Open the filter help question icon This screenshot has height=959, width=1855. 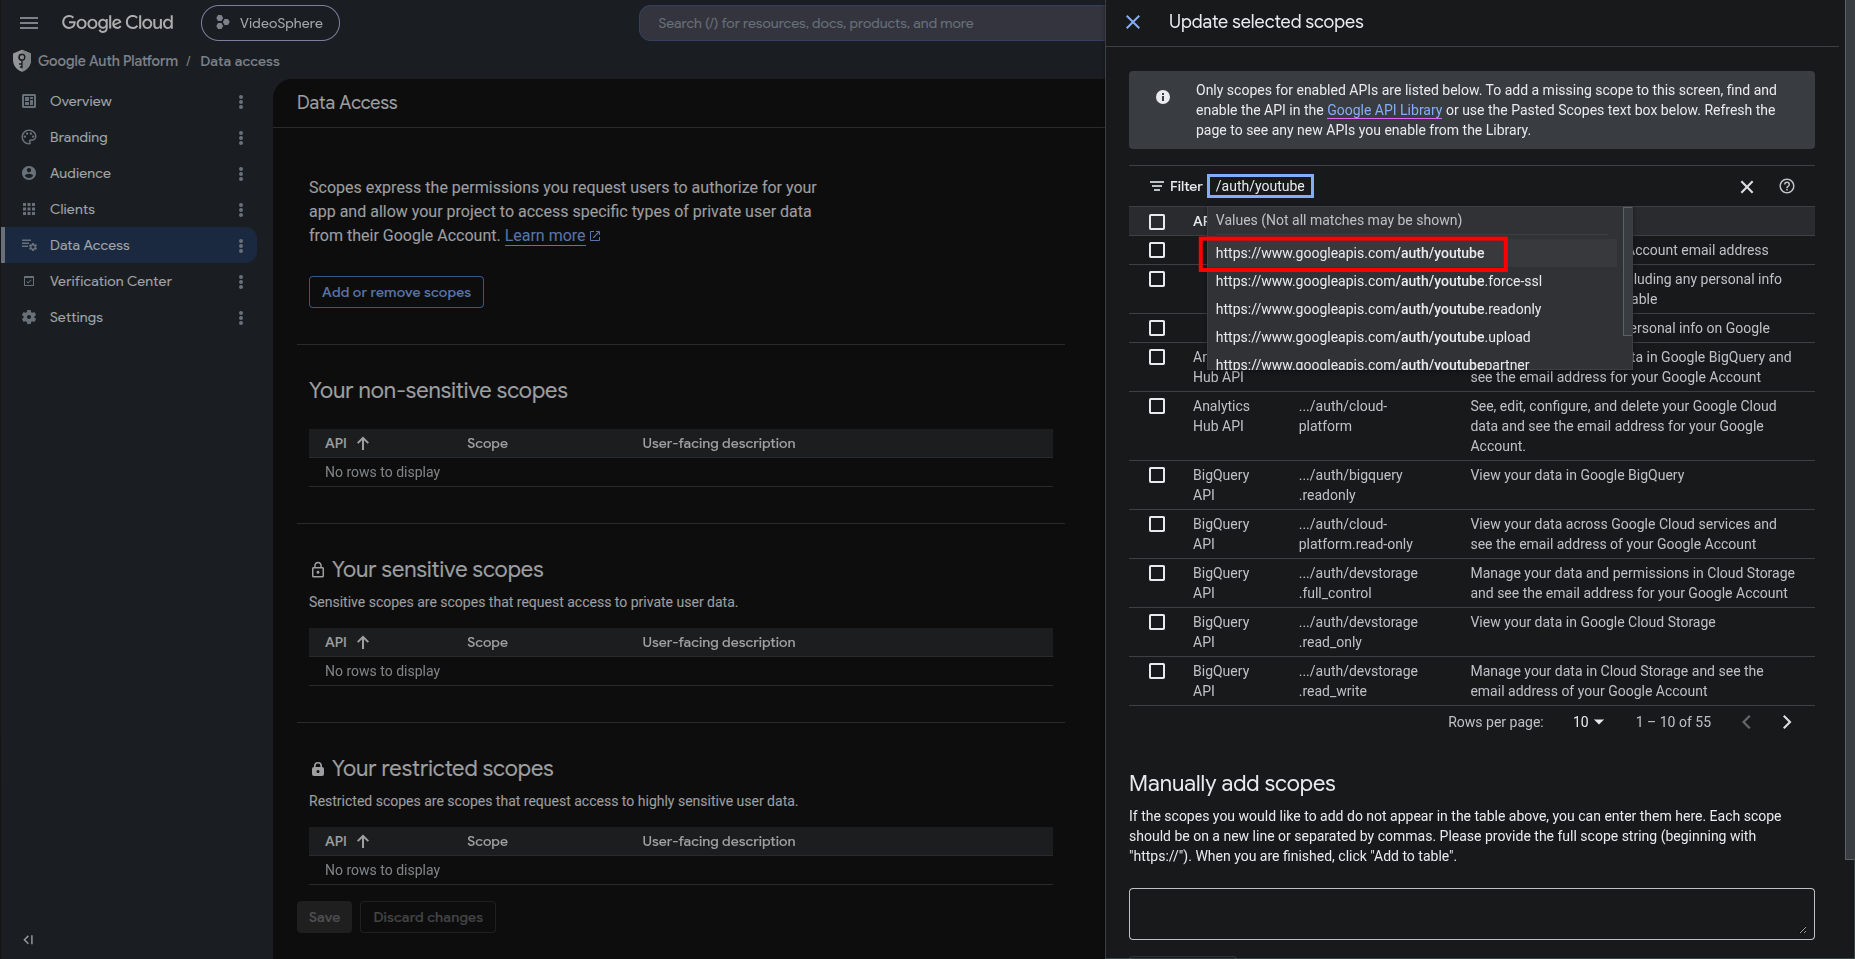pos(1787,186)
